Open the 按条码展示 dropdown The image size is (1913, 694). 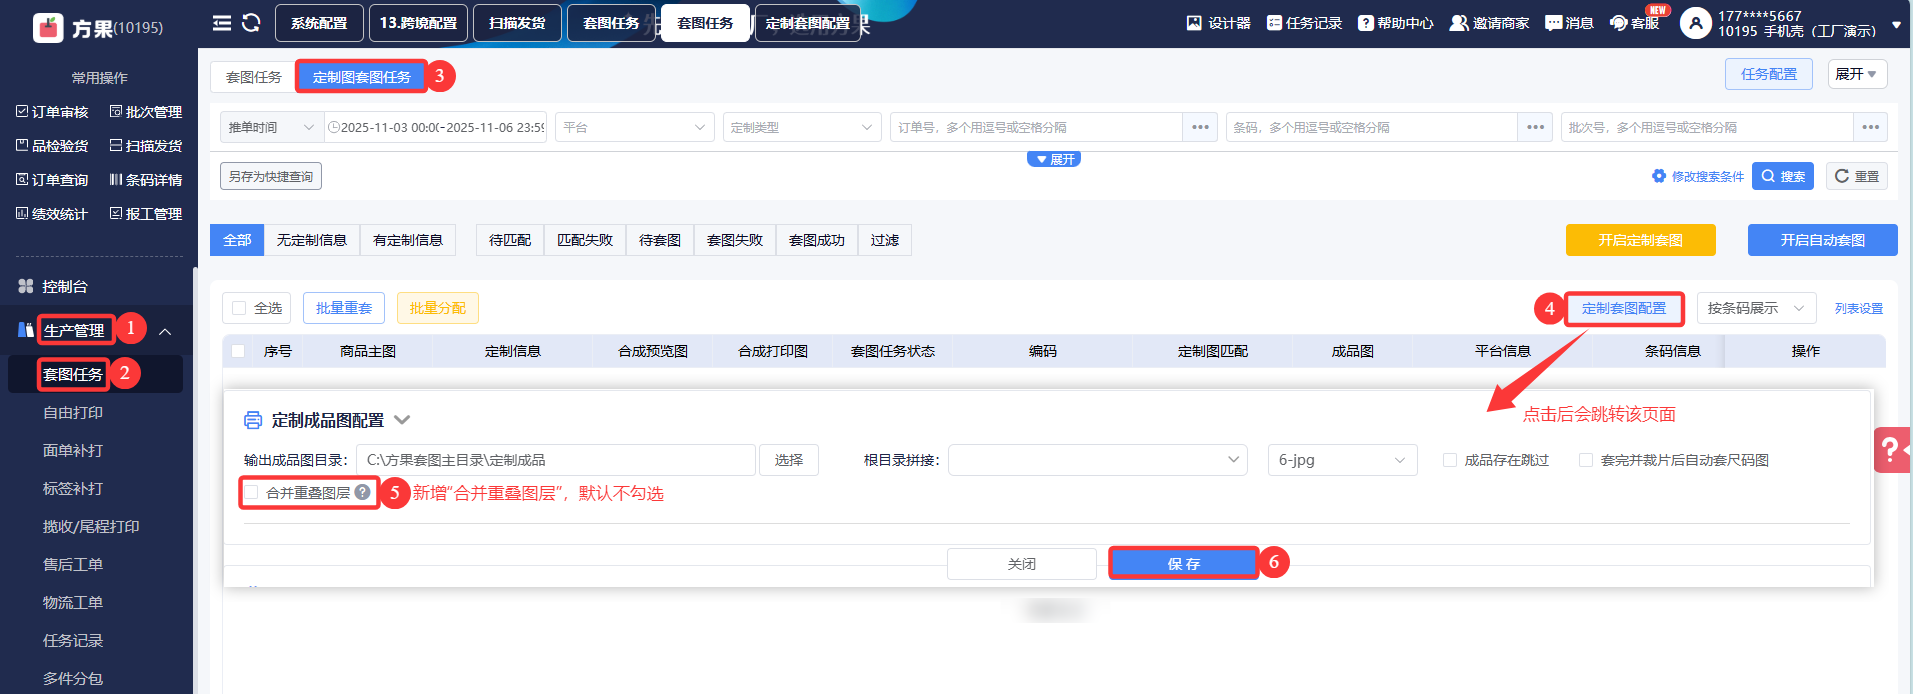(x=1755, y=308)
